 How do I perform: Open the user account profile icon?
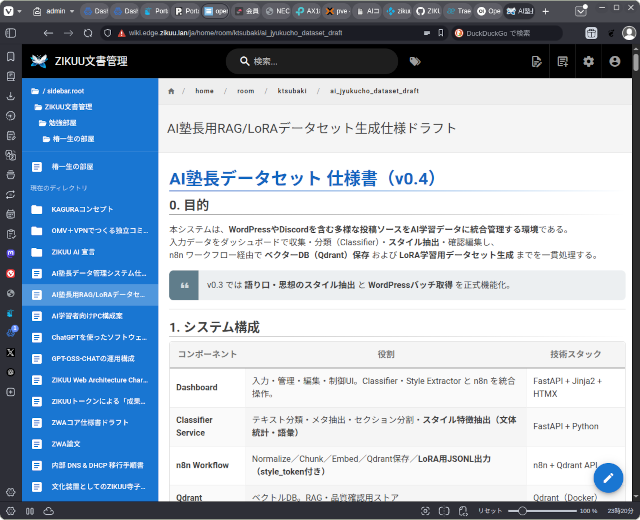(x=614, y=62)
